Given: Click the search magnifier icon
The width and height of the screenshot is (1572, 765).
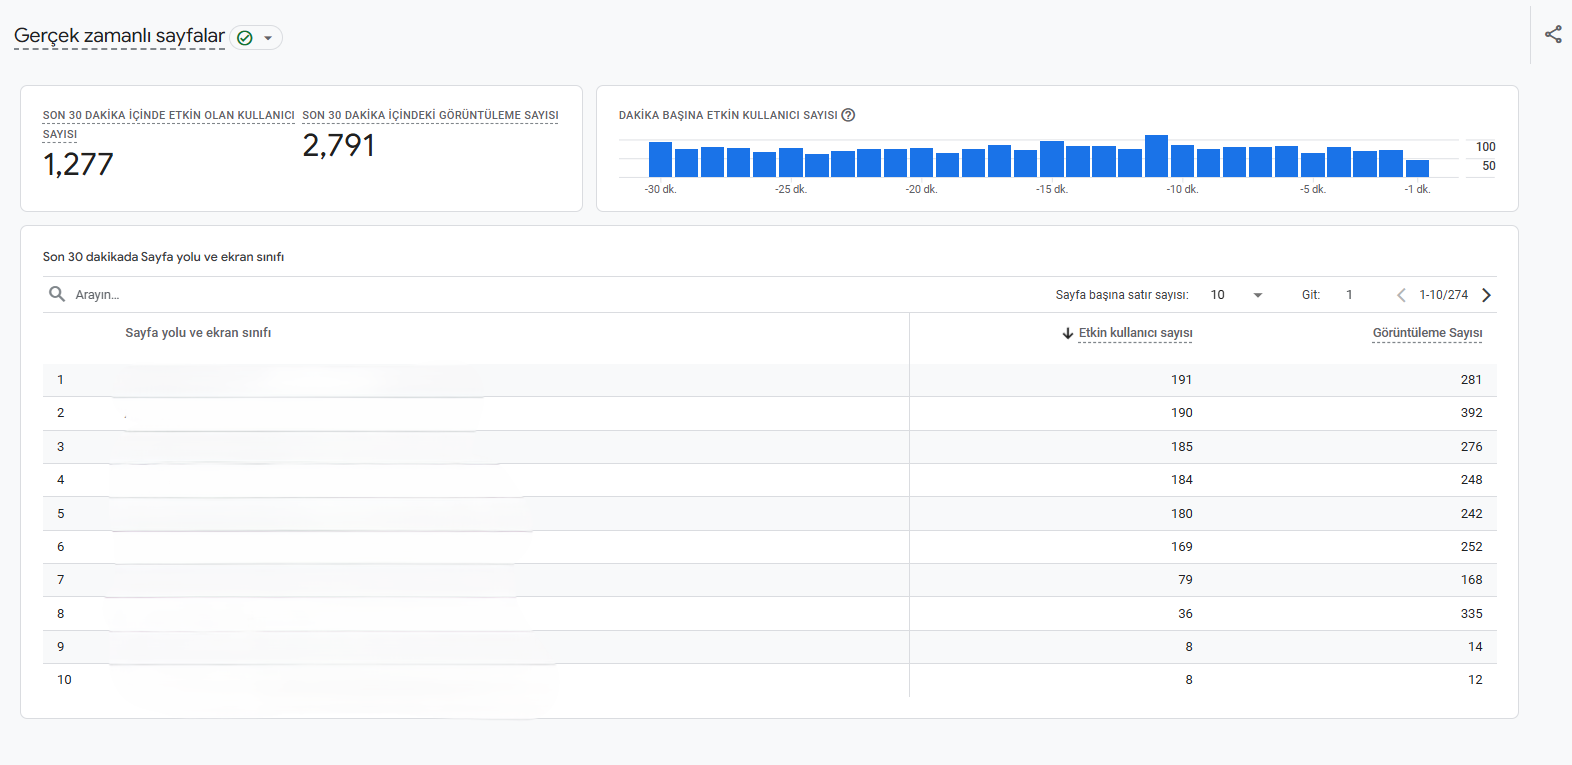Looking at the screenshot, I should coord(57,294).
